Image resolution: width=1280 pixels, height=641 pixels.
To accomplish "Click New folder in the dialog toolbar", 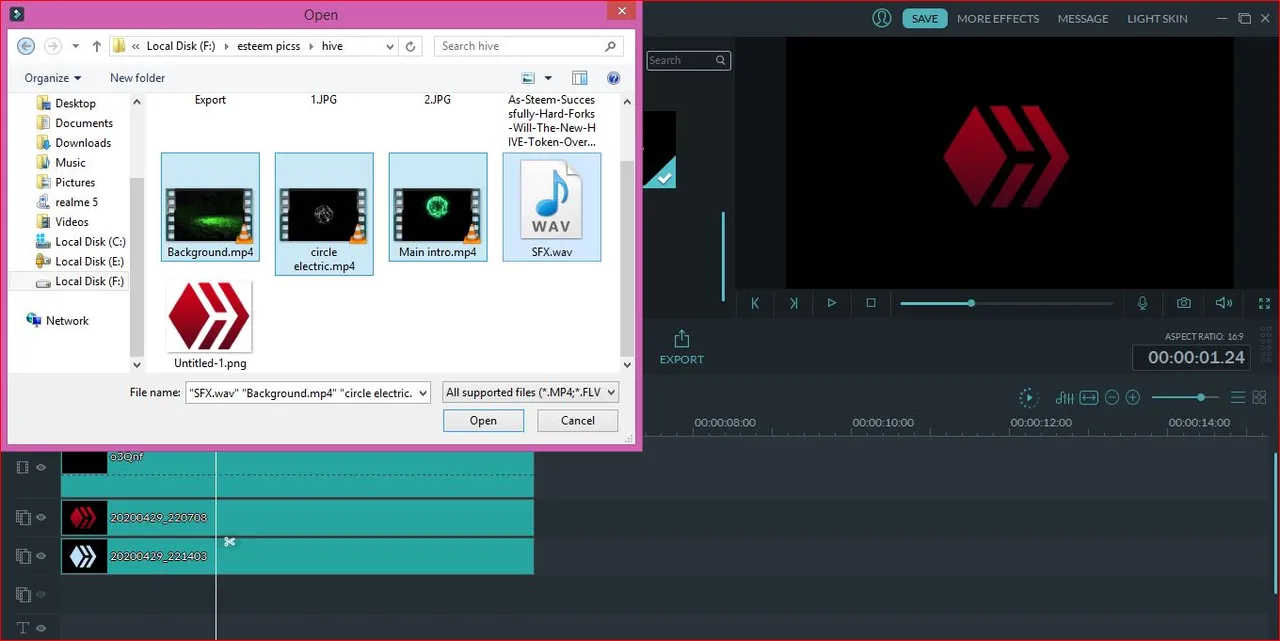I will pos(137,78).
